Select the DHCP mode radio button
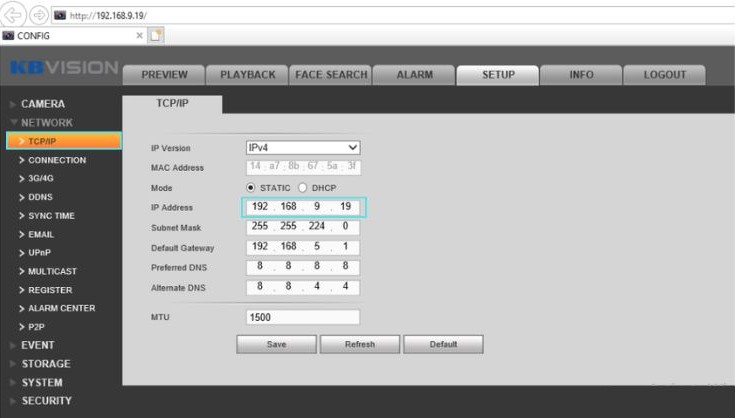 point(302,187)
